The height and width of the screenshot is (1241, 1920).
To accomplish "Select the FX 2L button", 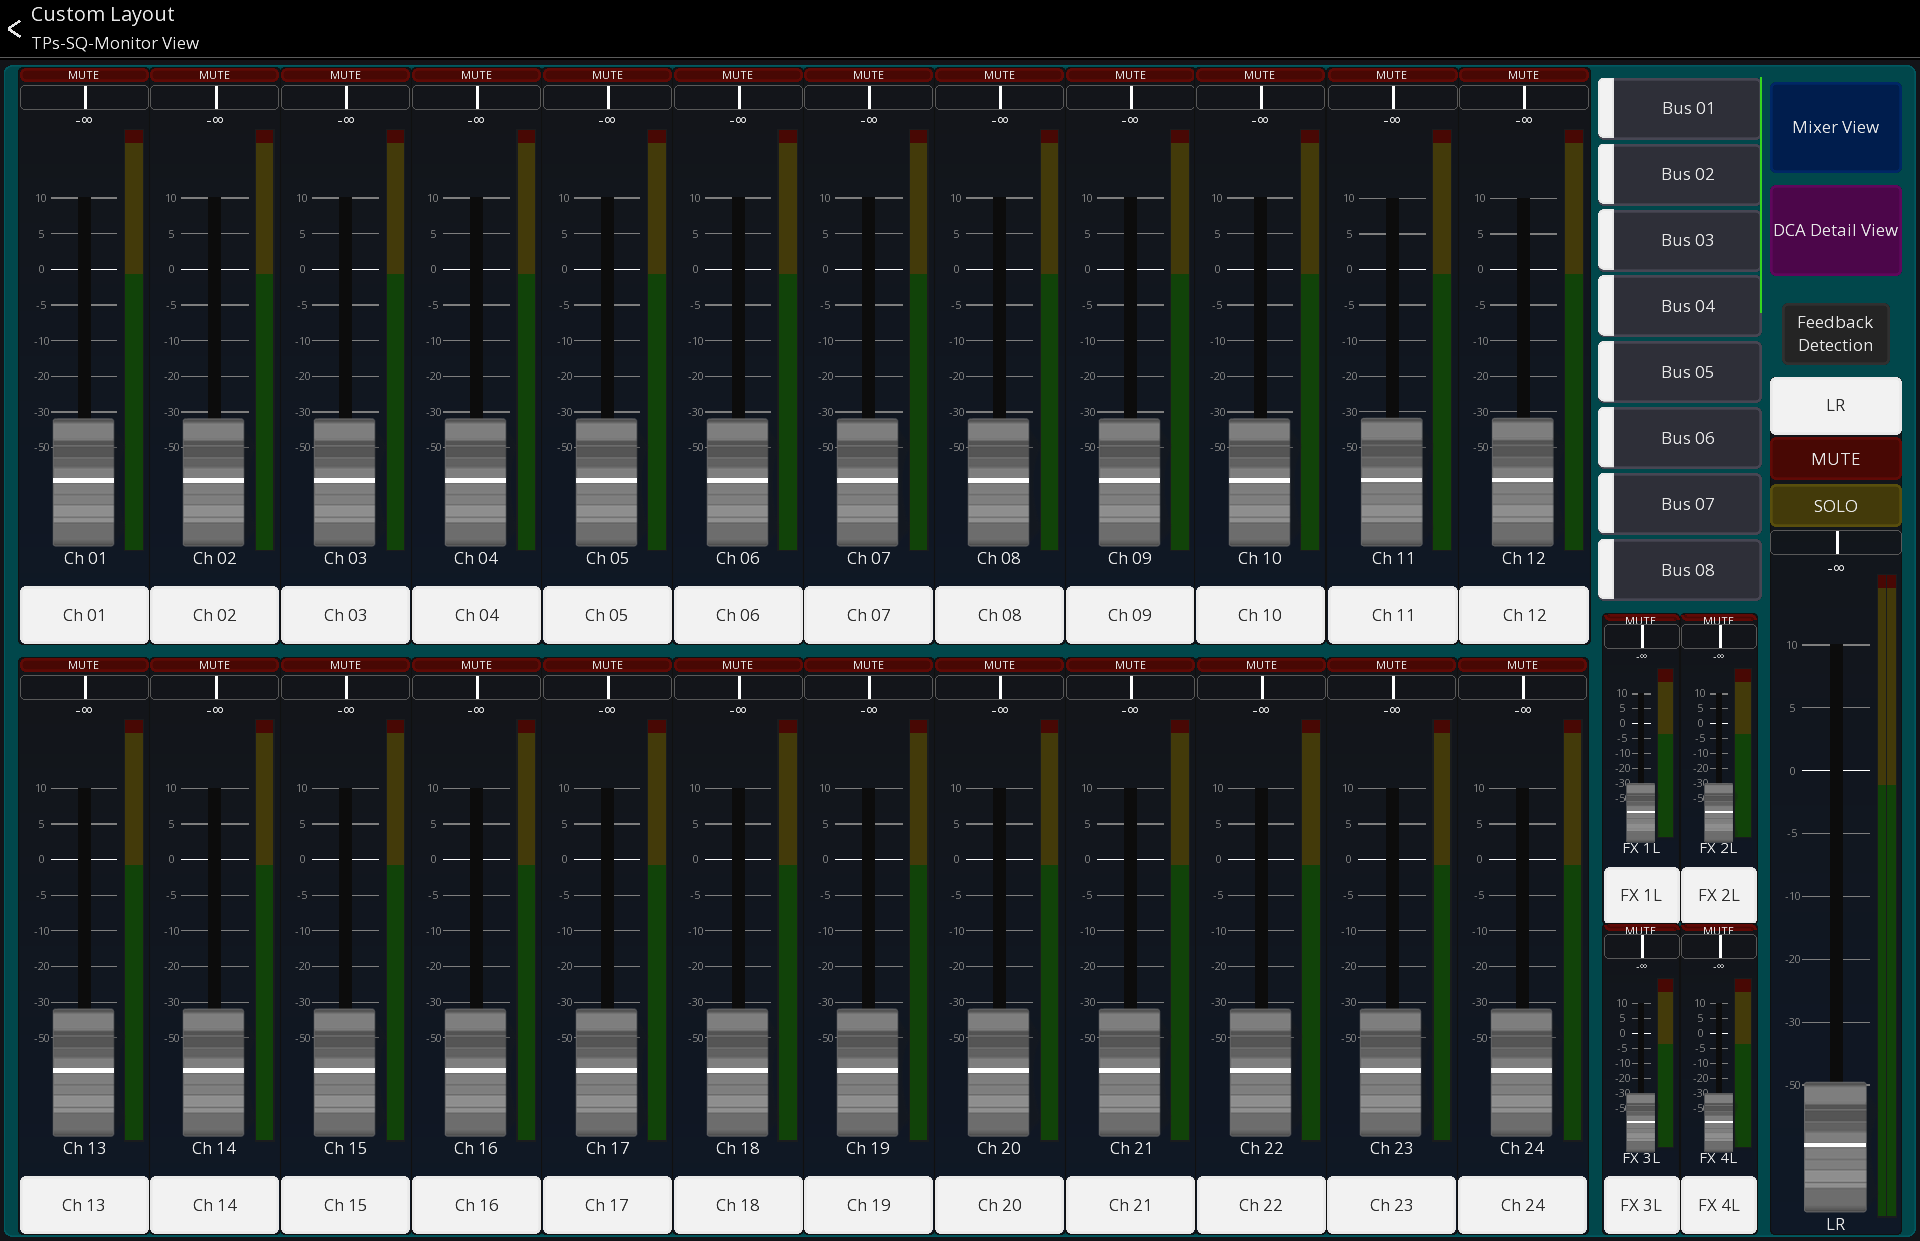I will tap(1719, 895).
